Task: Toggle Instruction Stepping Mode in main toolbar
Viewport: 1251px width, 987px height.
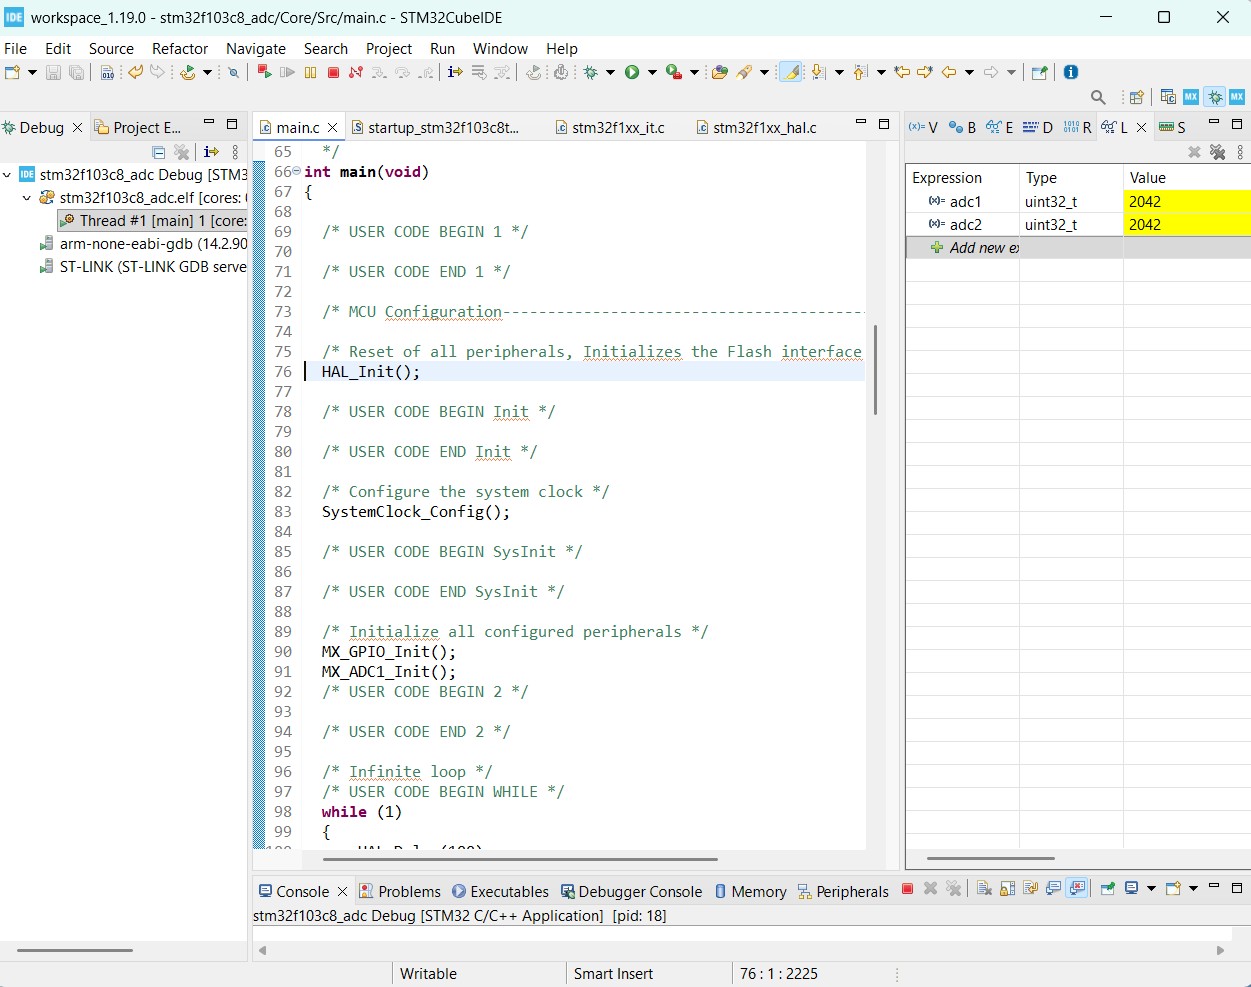Action: tap(455, 72)
